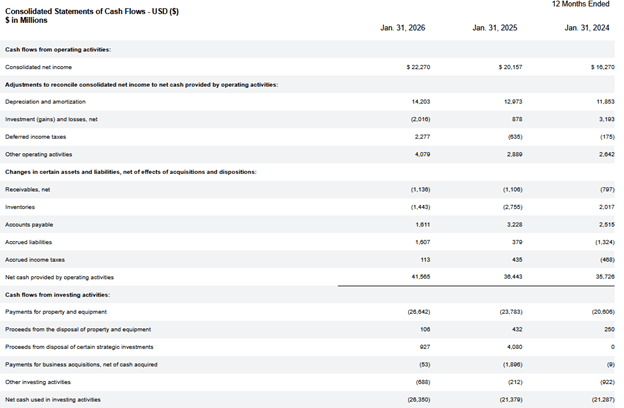Viewport: 624px width, 408px height.
Task: Select the 11,853 depreciation value for 2024
Action: tap(604, 102)
